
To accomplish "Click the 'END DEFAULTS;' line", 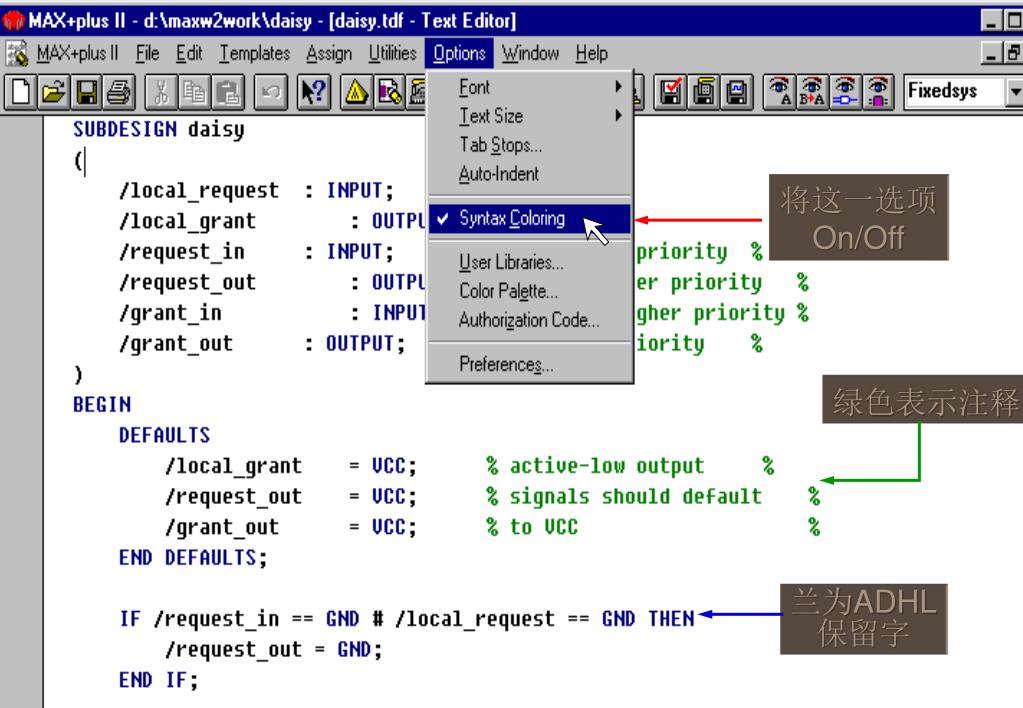I will point(193,558).
